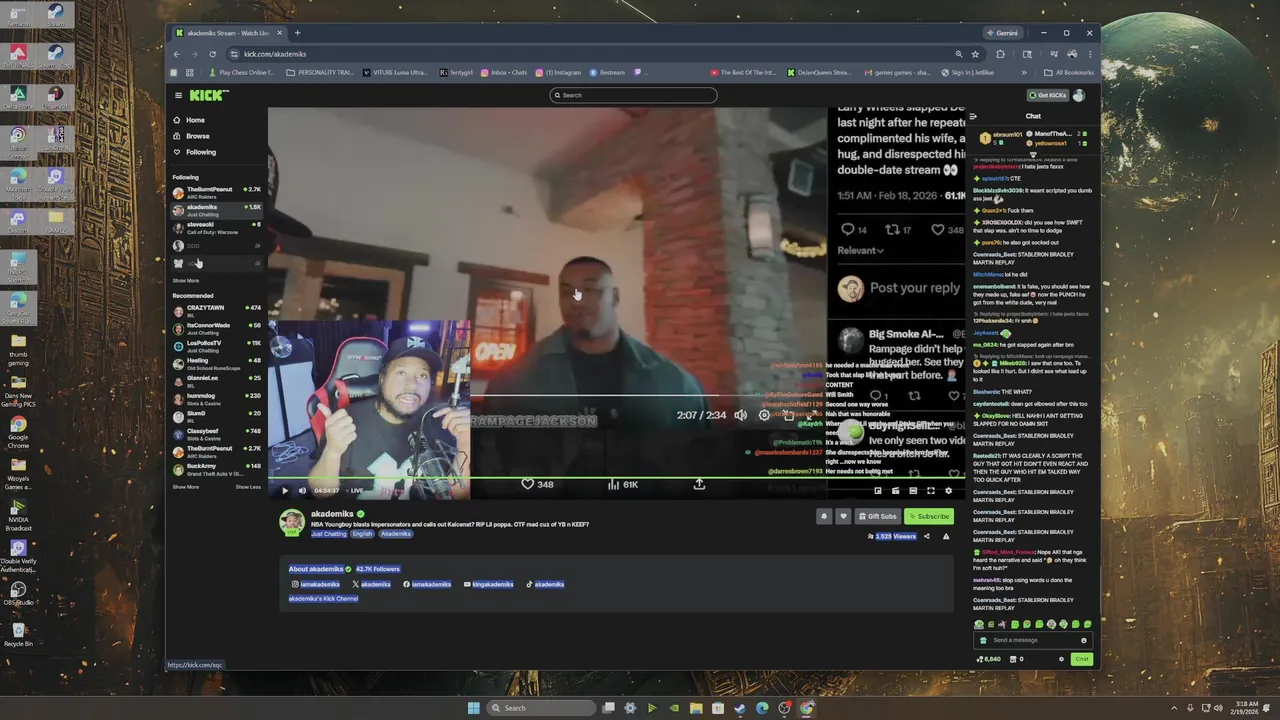Open the Sign in JetBlue bookmark
The width and height of the screenshot is (1280, 720).
point(967,72)
